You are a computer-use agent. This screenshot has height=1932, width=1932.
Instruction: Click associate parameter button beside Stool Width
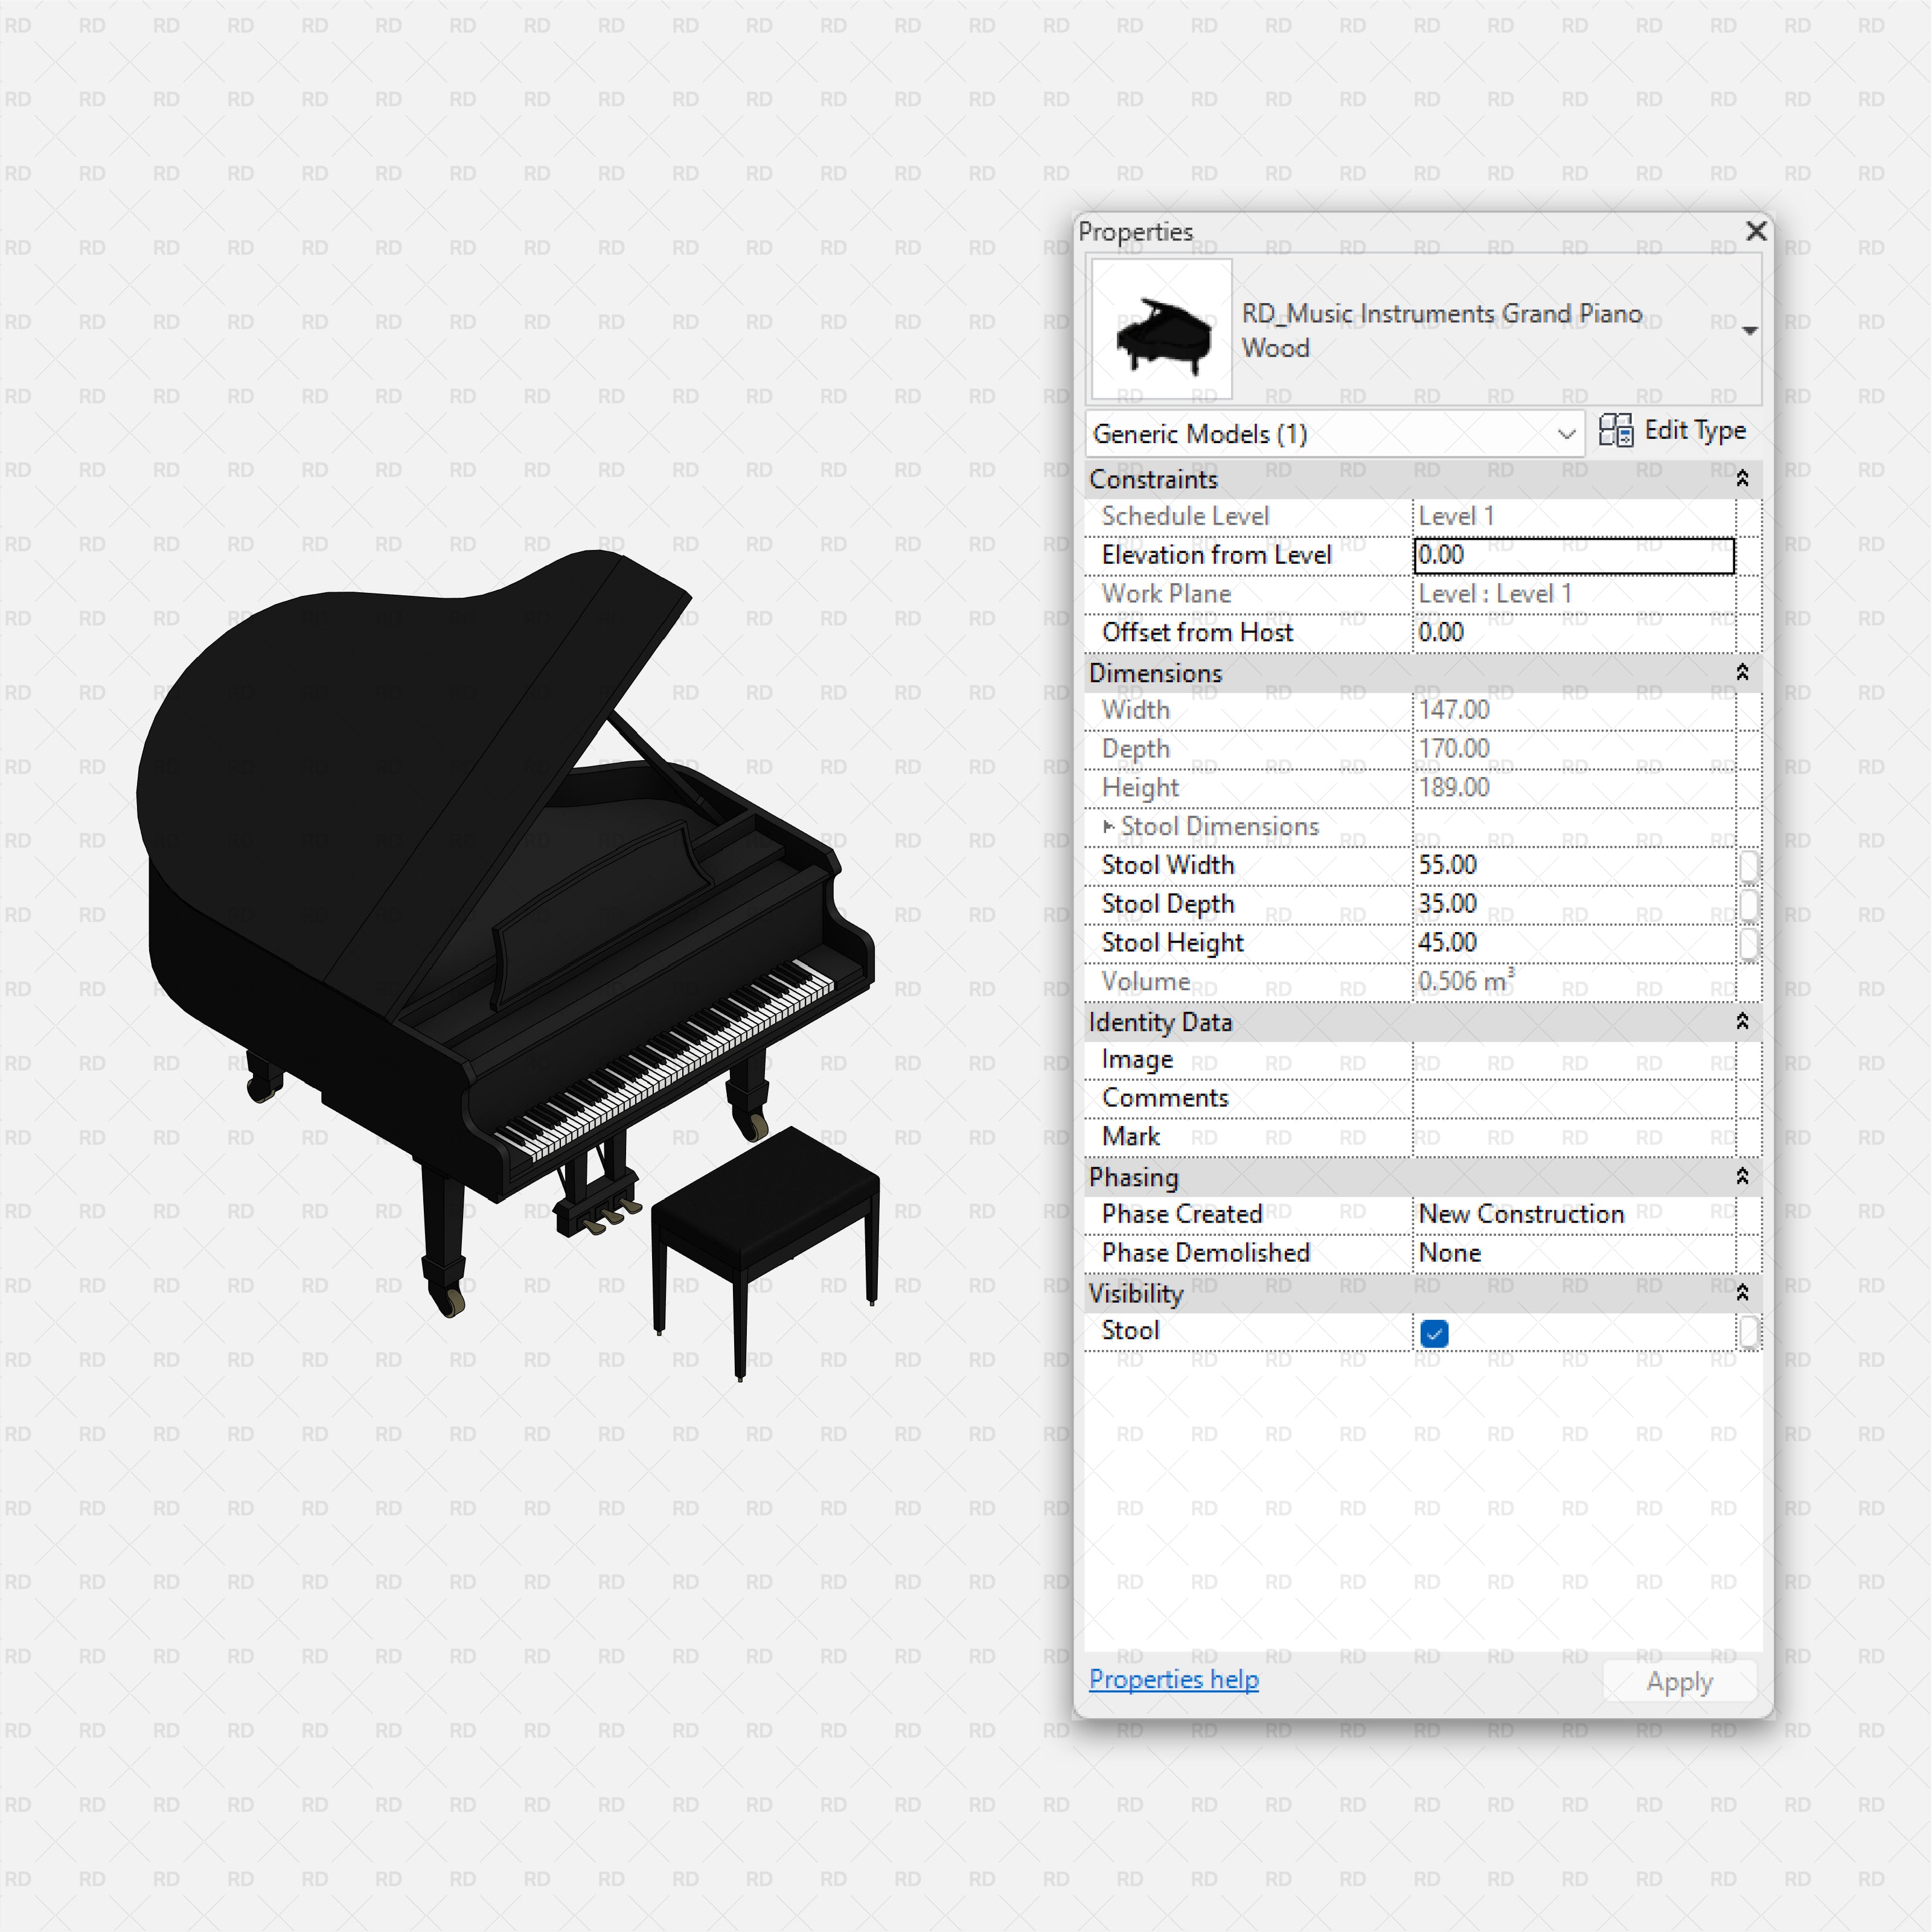tap(1749, 866)
